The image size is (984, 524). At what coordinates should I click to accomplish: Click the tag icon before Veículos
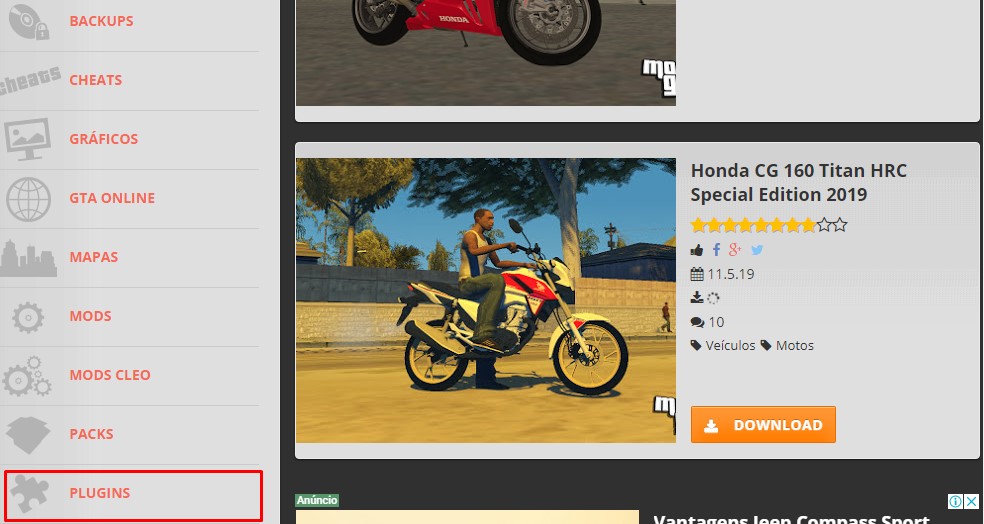(696, 345)
